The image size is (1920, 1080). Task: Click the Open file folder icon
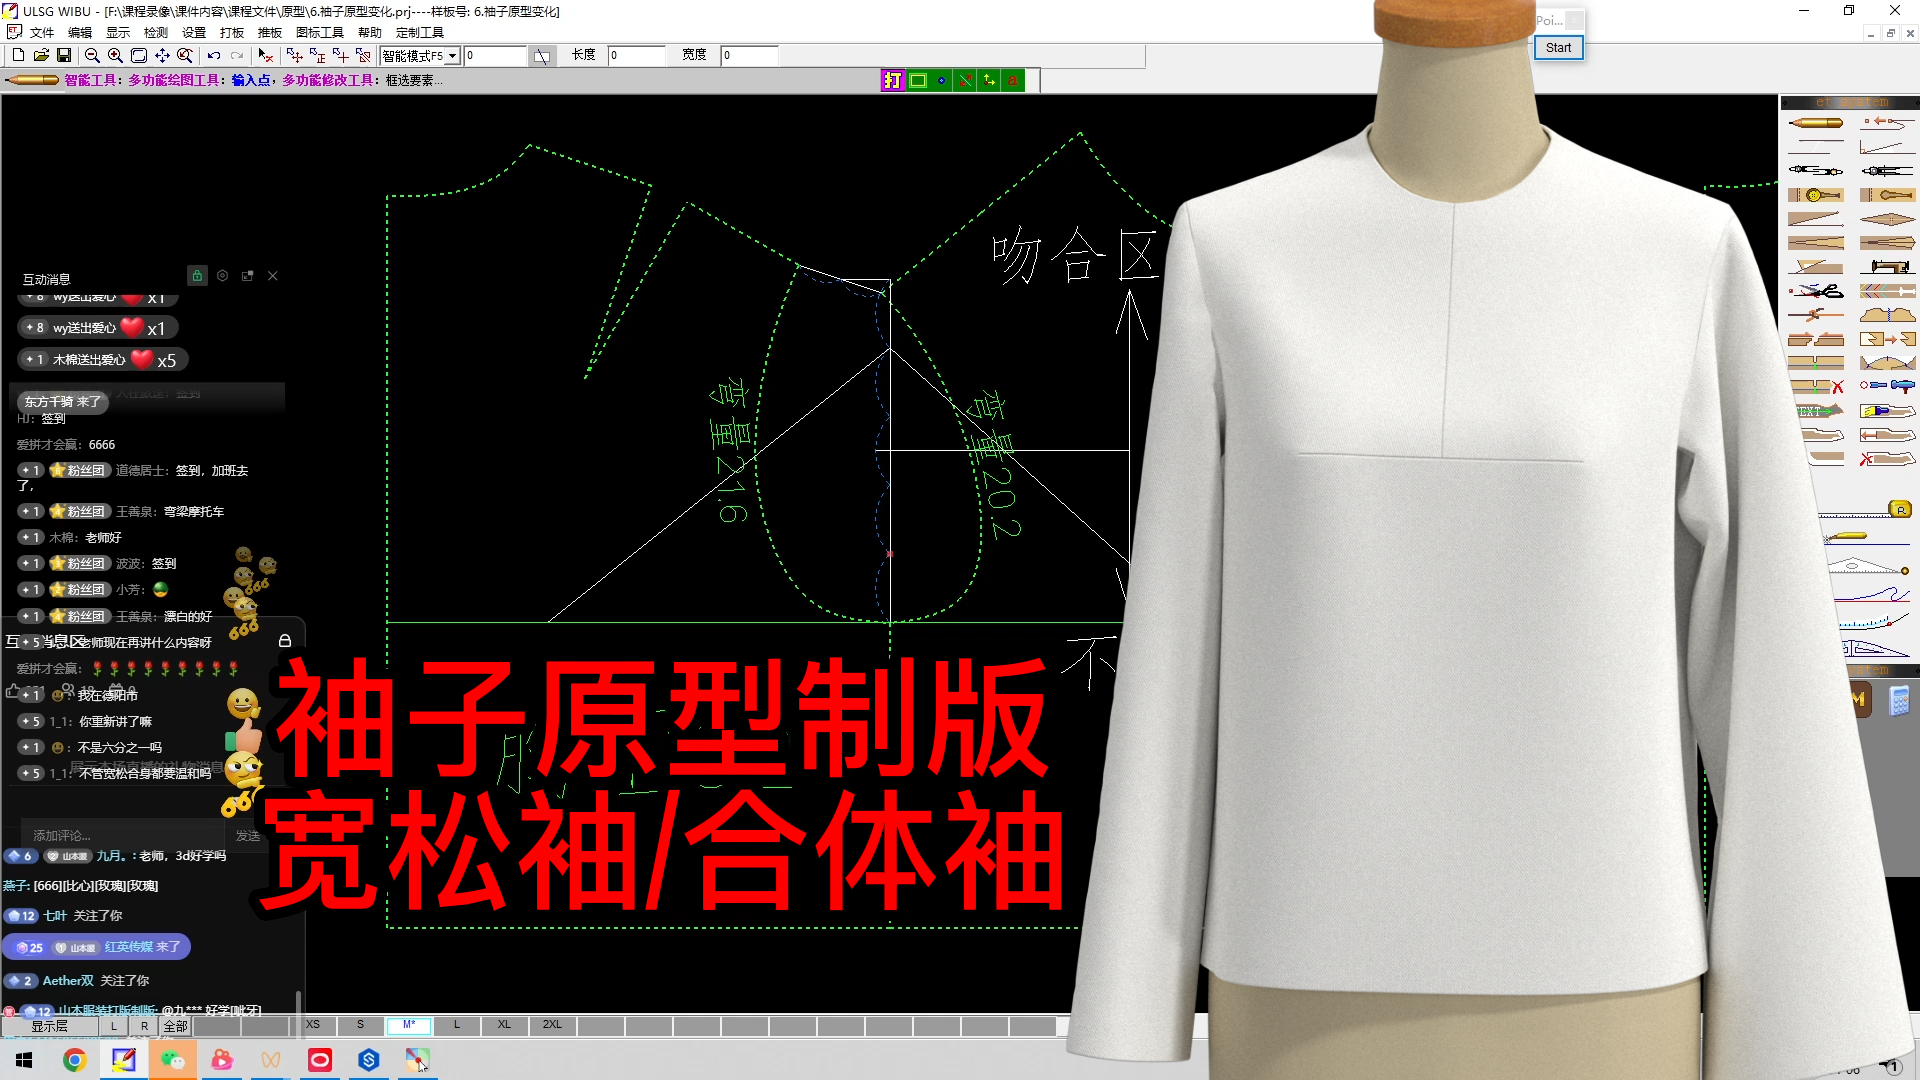point(41,56)
